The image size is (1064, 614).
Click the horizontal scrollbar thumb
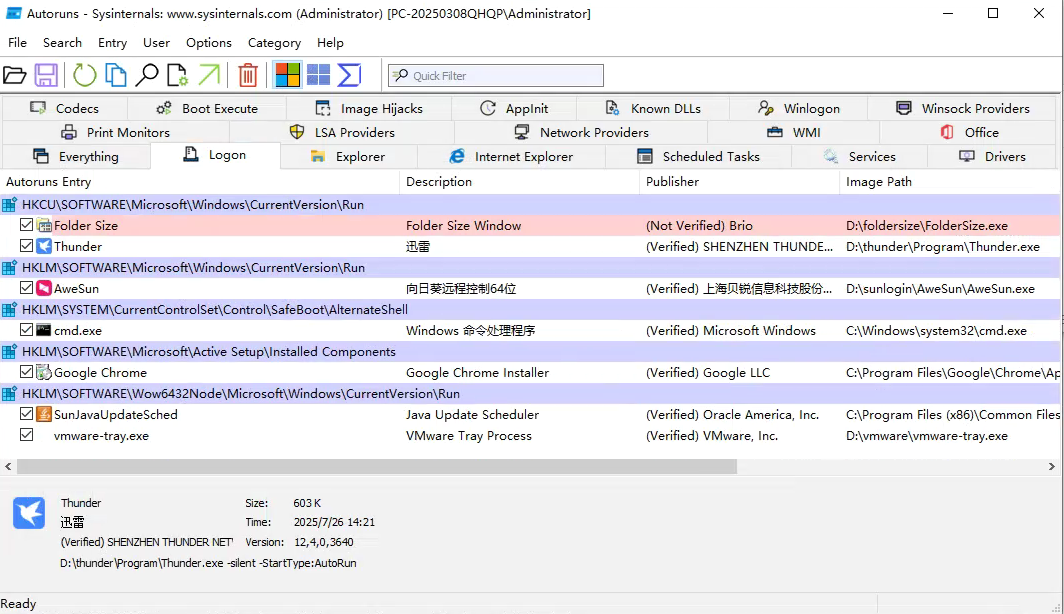click(377, 467)
